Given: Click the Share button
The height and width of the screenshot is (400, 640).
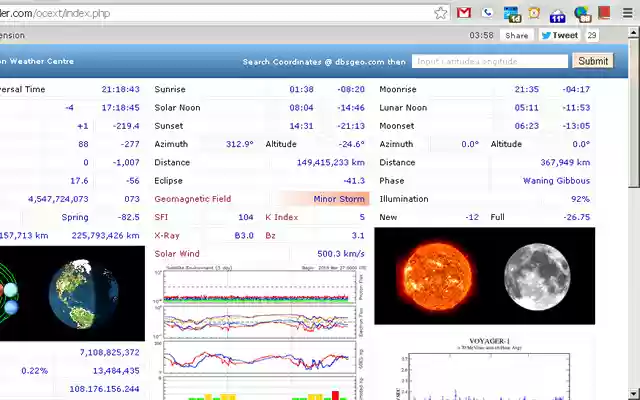Looking at the screenshot, I should [516, 36].
